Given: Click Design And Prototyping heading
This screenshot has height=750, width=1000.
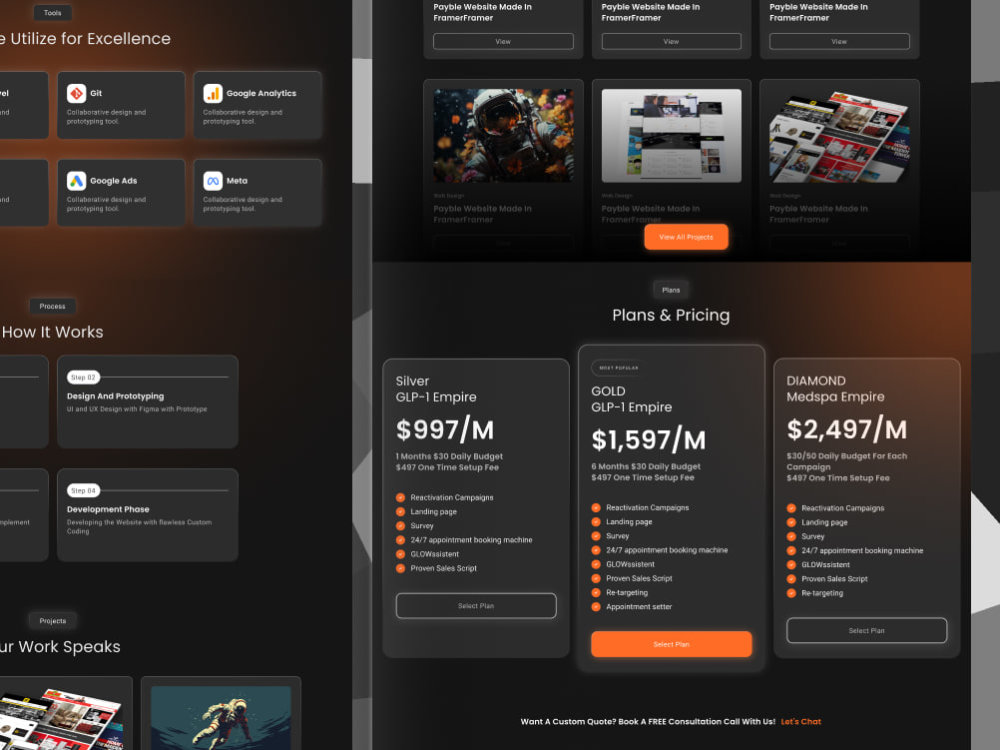Looking at the screenshot, I should pos(115,396).
